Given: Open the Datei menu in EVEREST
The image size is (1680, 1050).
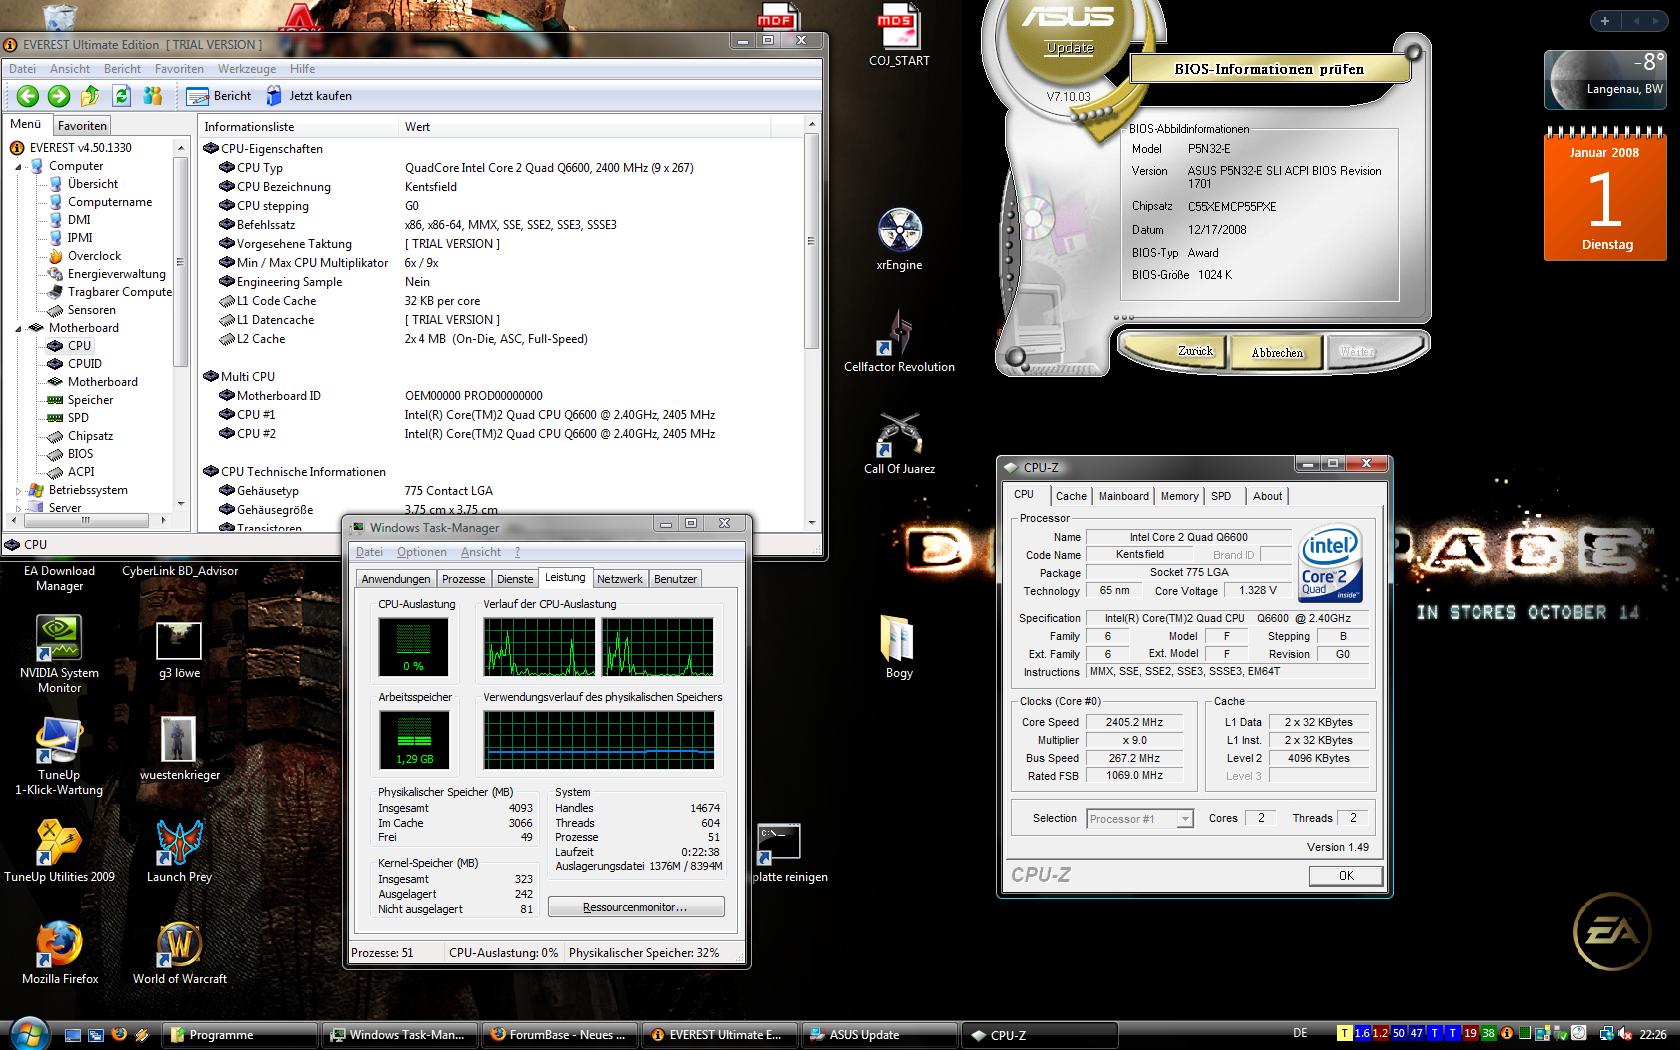Looking at the screenshot, I should coord(22,69).
